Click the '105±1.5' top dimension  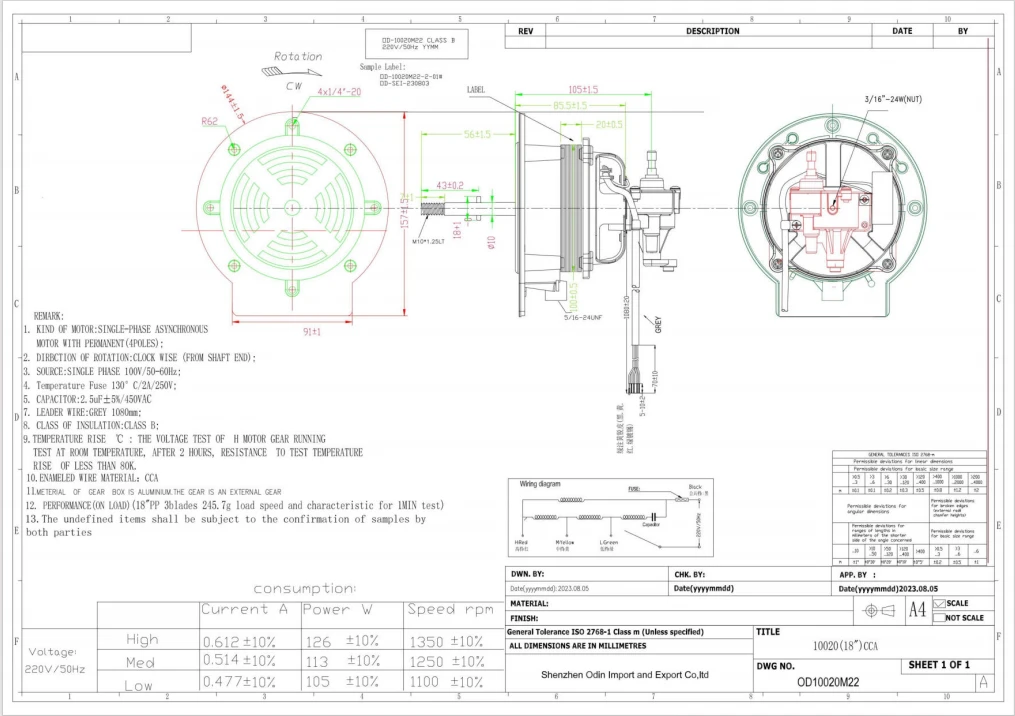[583, 89]
